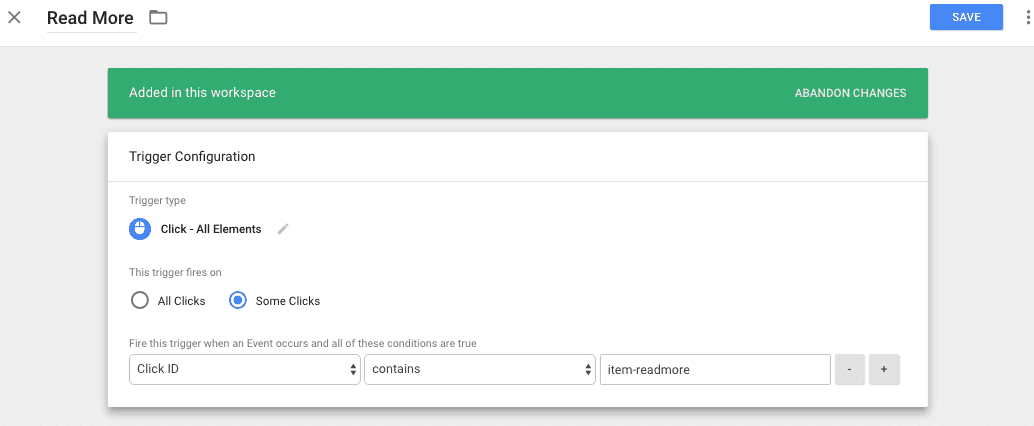
Task: Remove the condition with the minus button
Action: pos(849,369)
